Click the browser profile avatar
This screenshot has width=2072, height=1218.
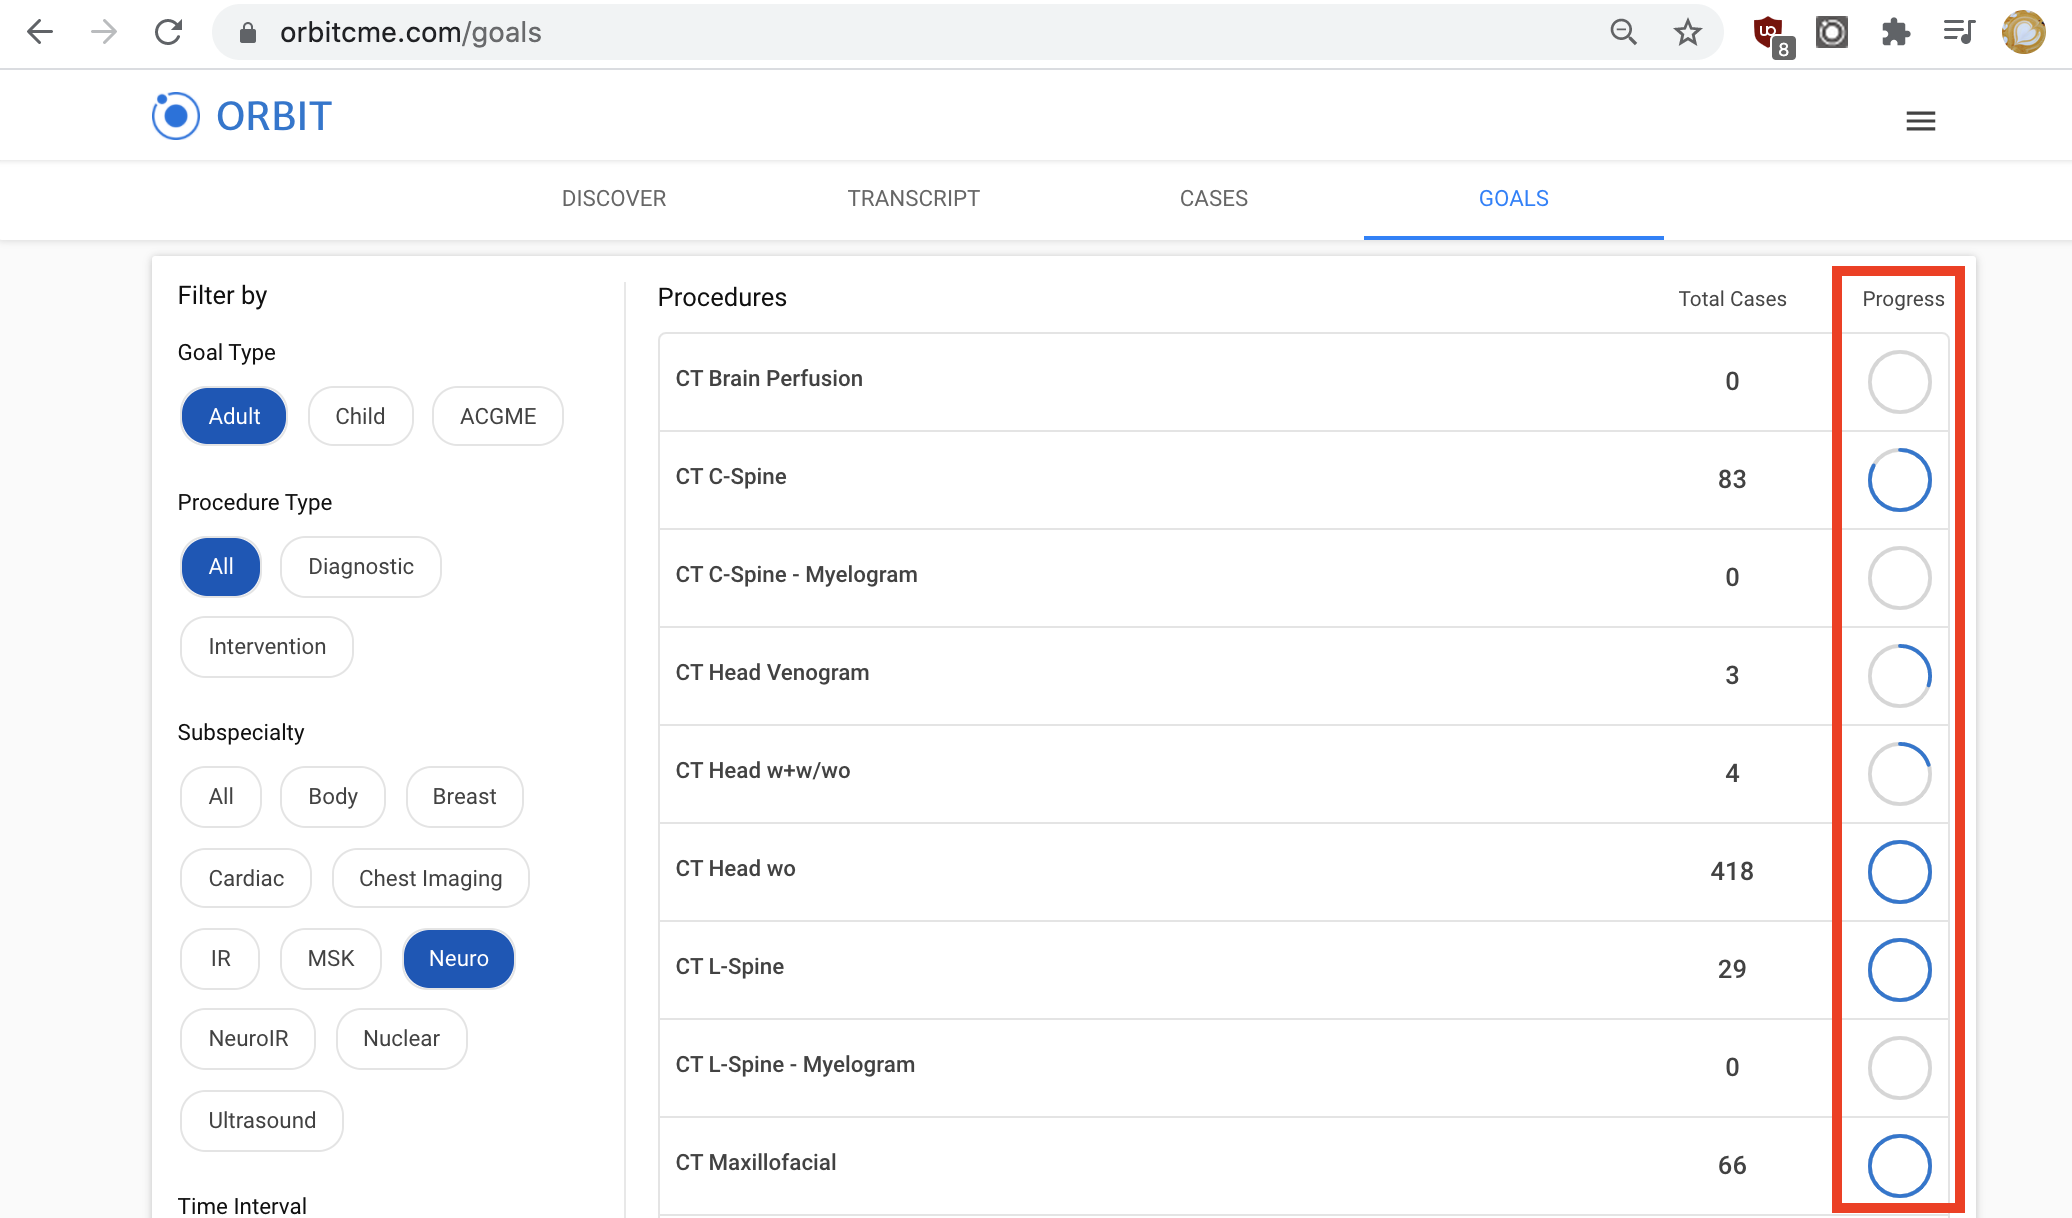coord(2023,32)
